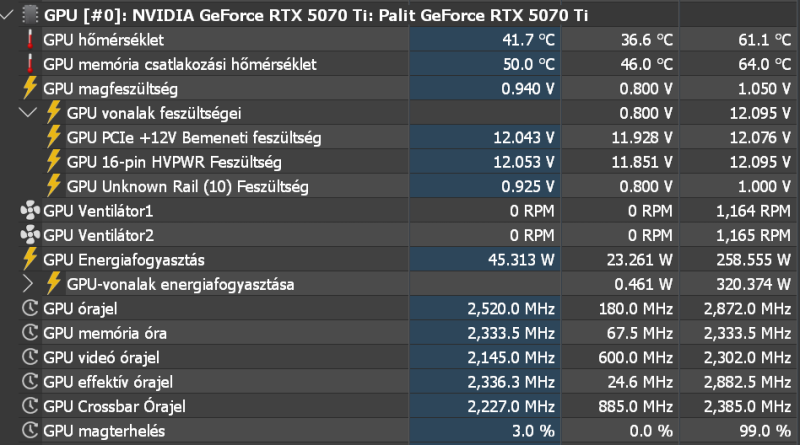Click fan icon next to GPU Ventilátor2
Screen dimensions: 800x445
pyautogui.click(x=30, y=235)
